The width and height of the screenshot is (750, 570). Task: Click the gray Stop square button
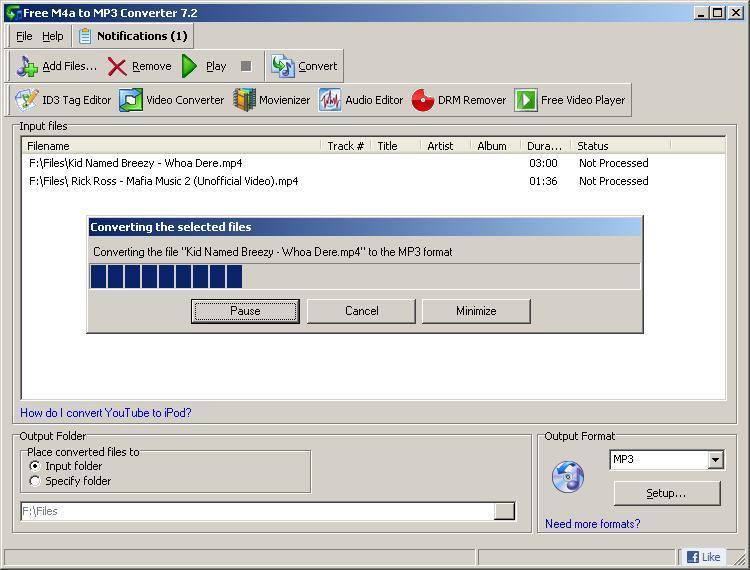pyautogui.click(x=246, y=66)
